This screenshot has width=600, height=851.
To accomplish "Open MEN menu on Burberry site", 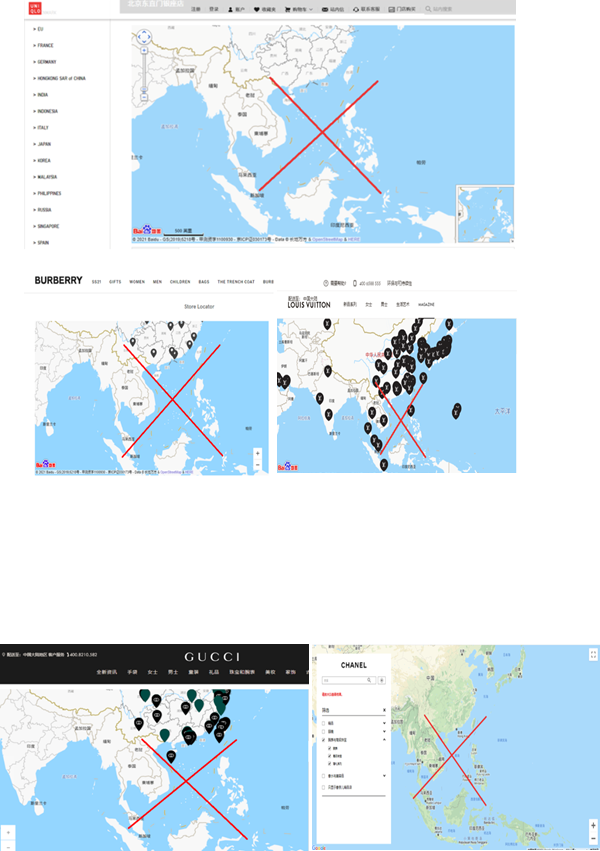I will (157, 282).
